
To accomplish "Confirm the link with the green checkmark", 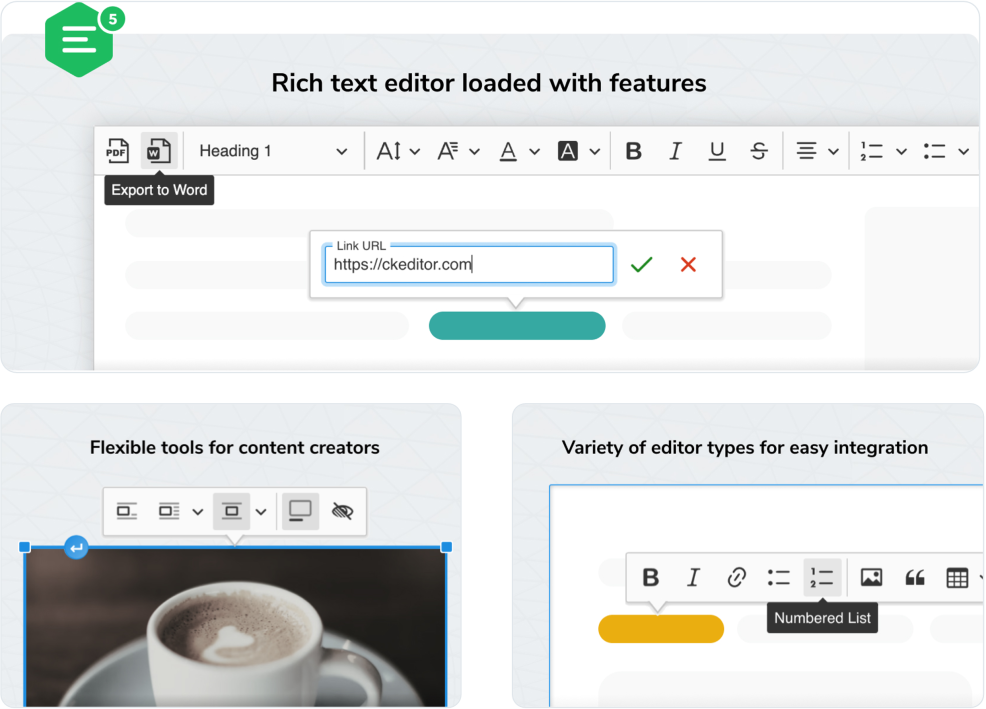I will [x=641, y=264].
